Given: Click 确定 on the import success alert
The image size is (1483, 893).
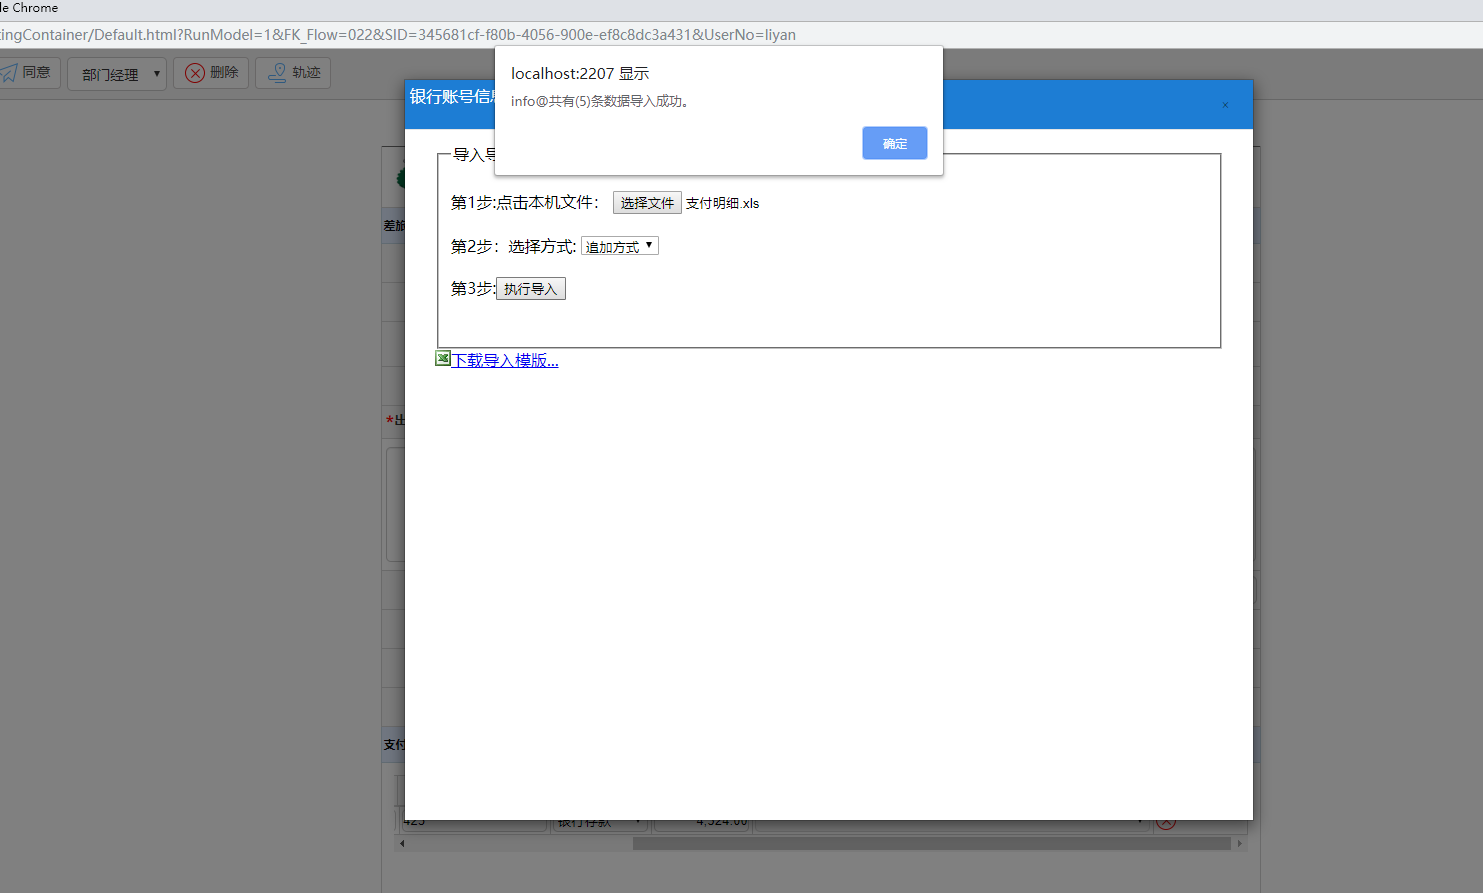Looking at the screenshot, I should click(894, 143).
